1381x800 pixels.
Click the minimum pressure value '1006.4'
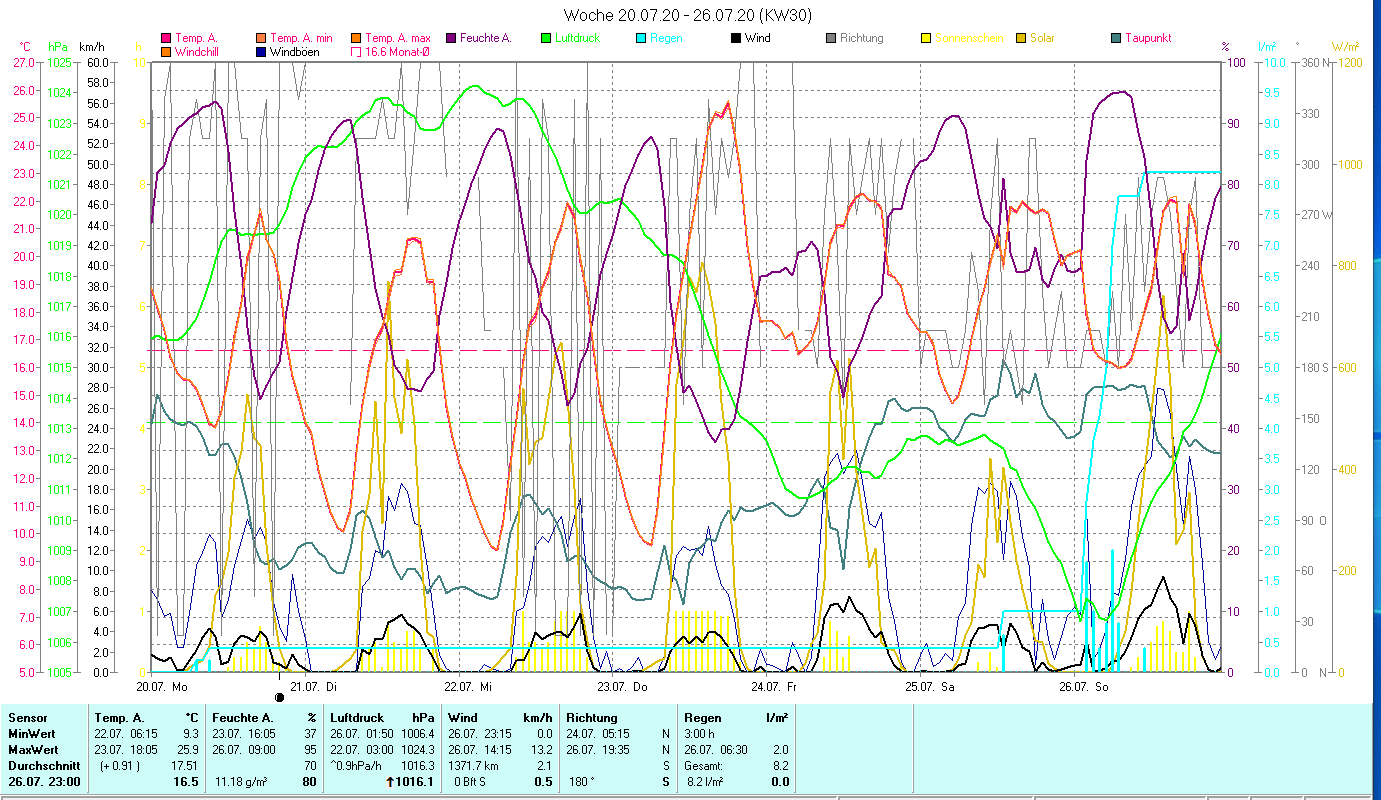click(417, 734)
